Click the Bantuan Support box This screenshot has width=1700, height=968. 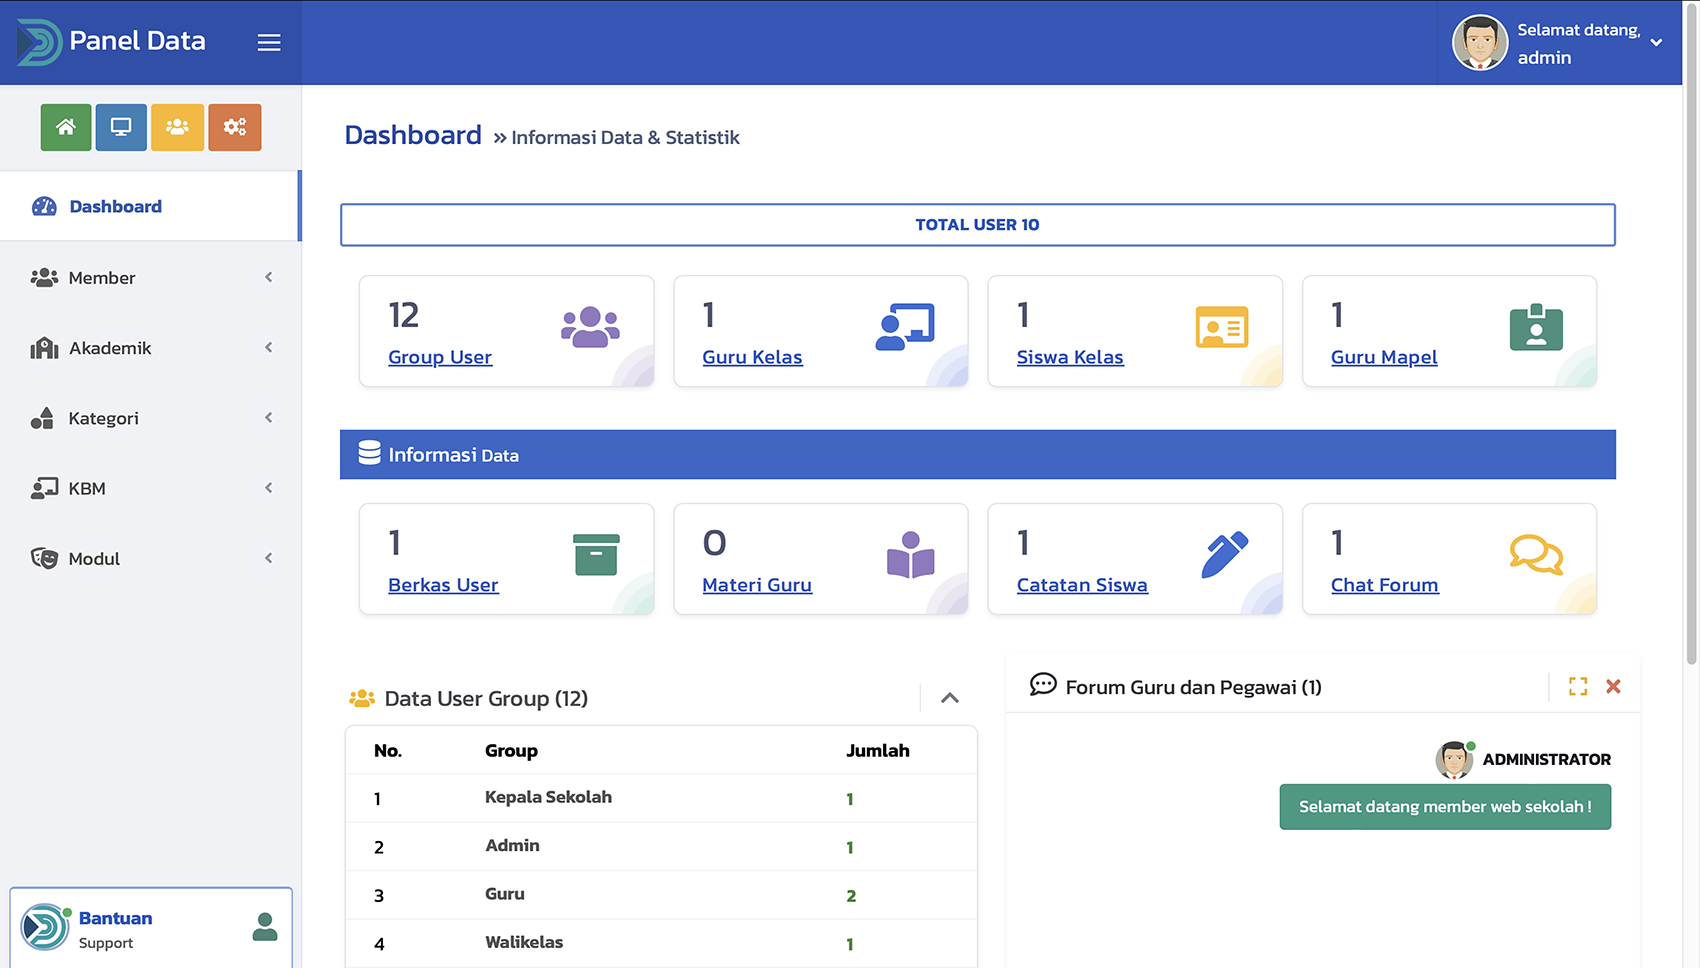[x=151, y=929]
